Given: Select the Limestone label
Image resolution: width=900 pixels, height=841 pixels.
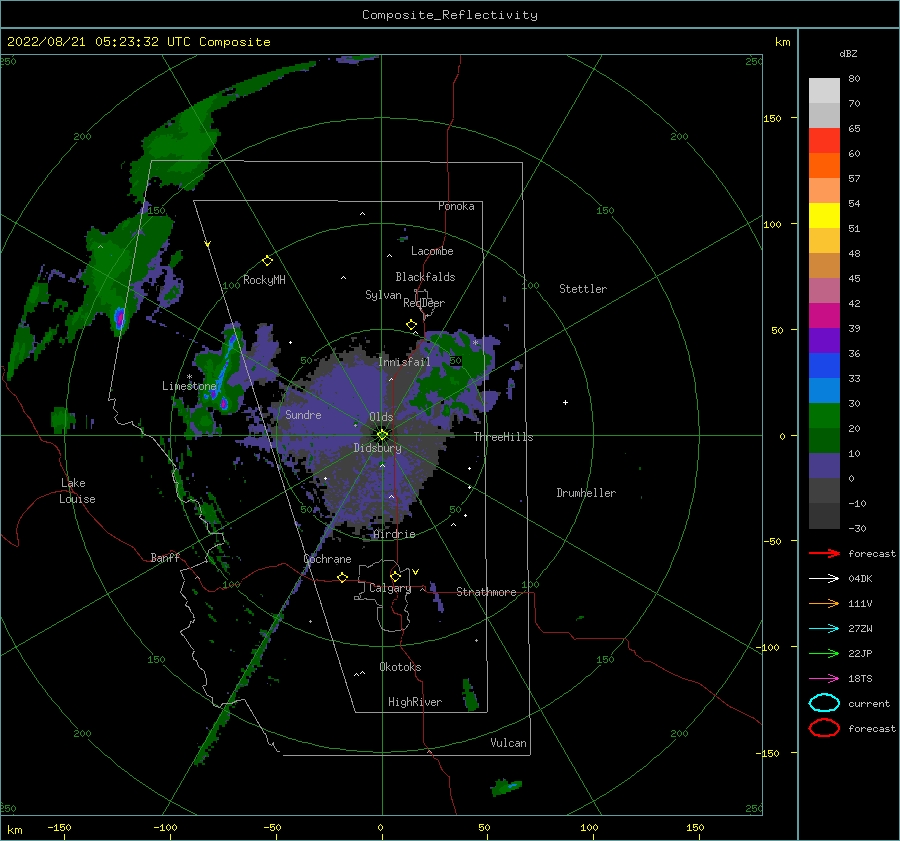Looking at the screenshot, I should (189, 386).
